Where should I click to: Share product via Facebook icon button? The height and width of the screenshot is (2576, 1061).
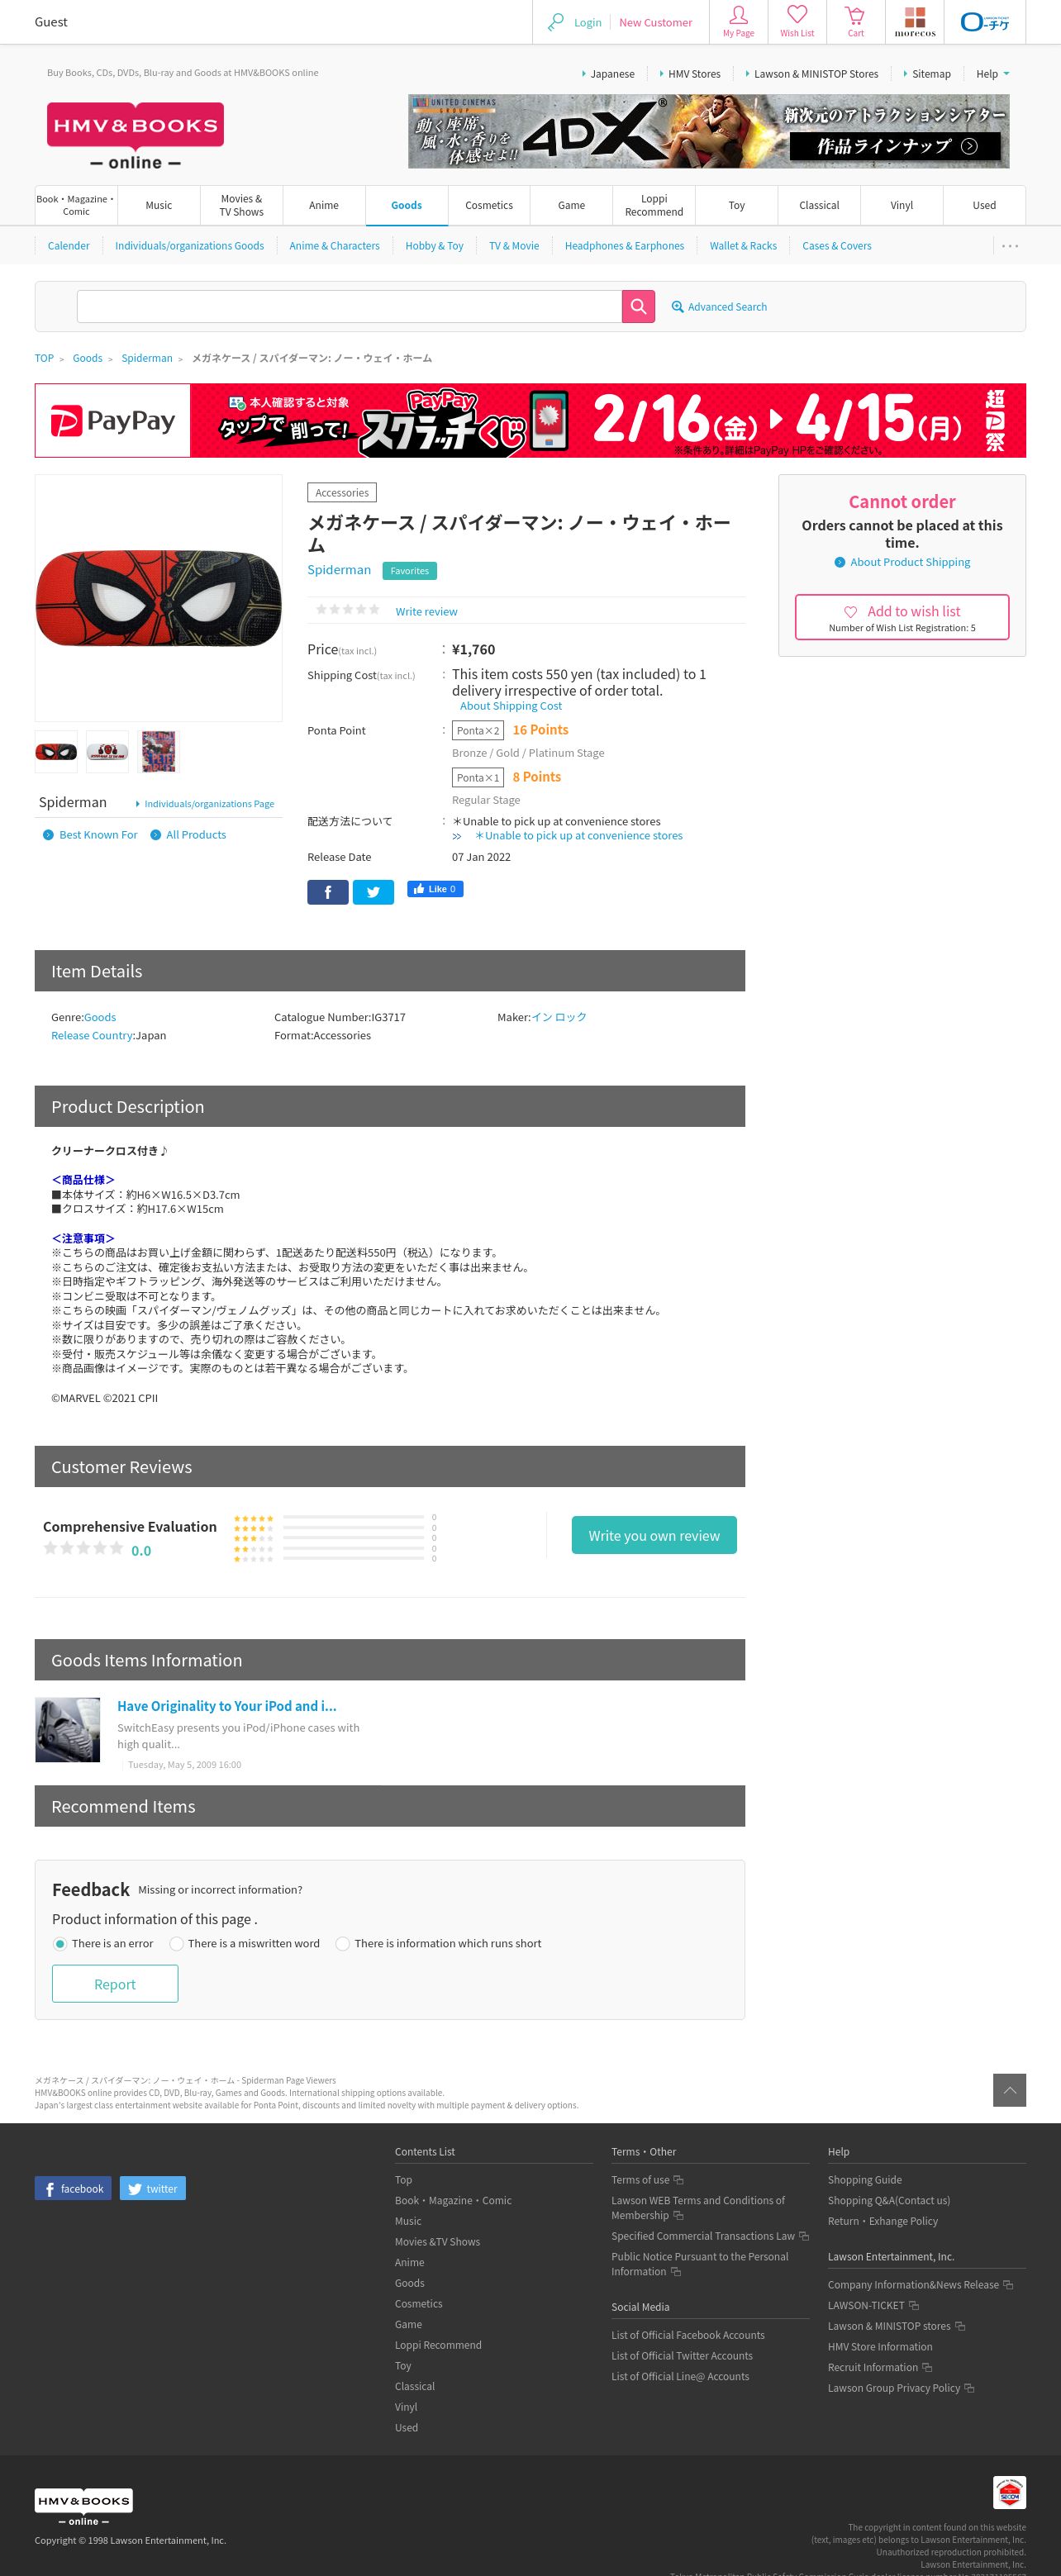(x=328, y=891)
